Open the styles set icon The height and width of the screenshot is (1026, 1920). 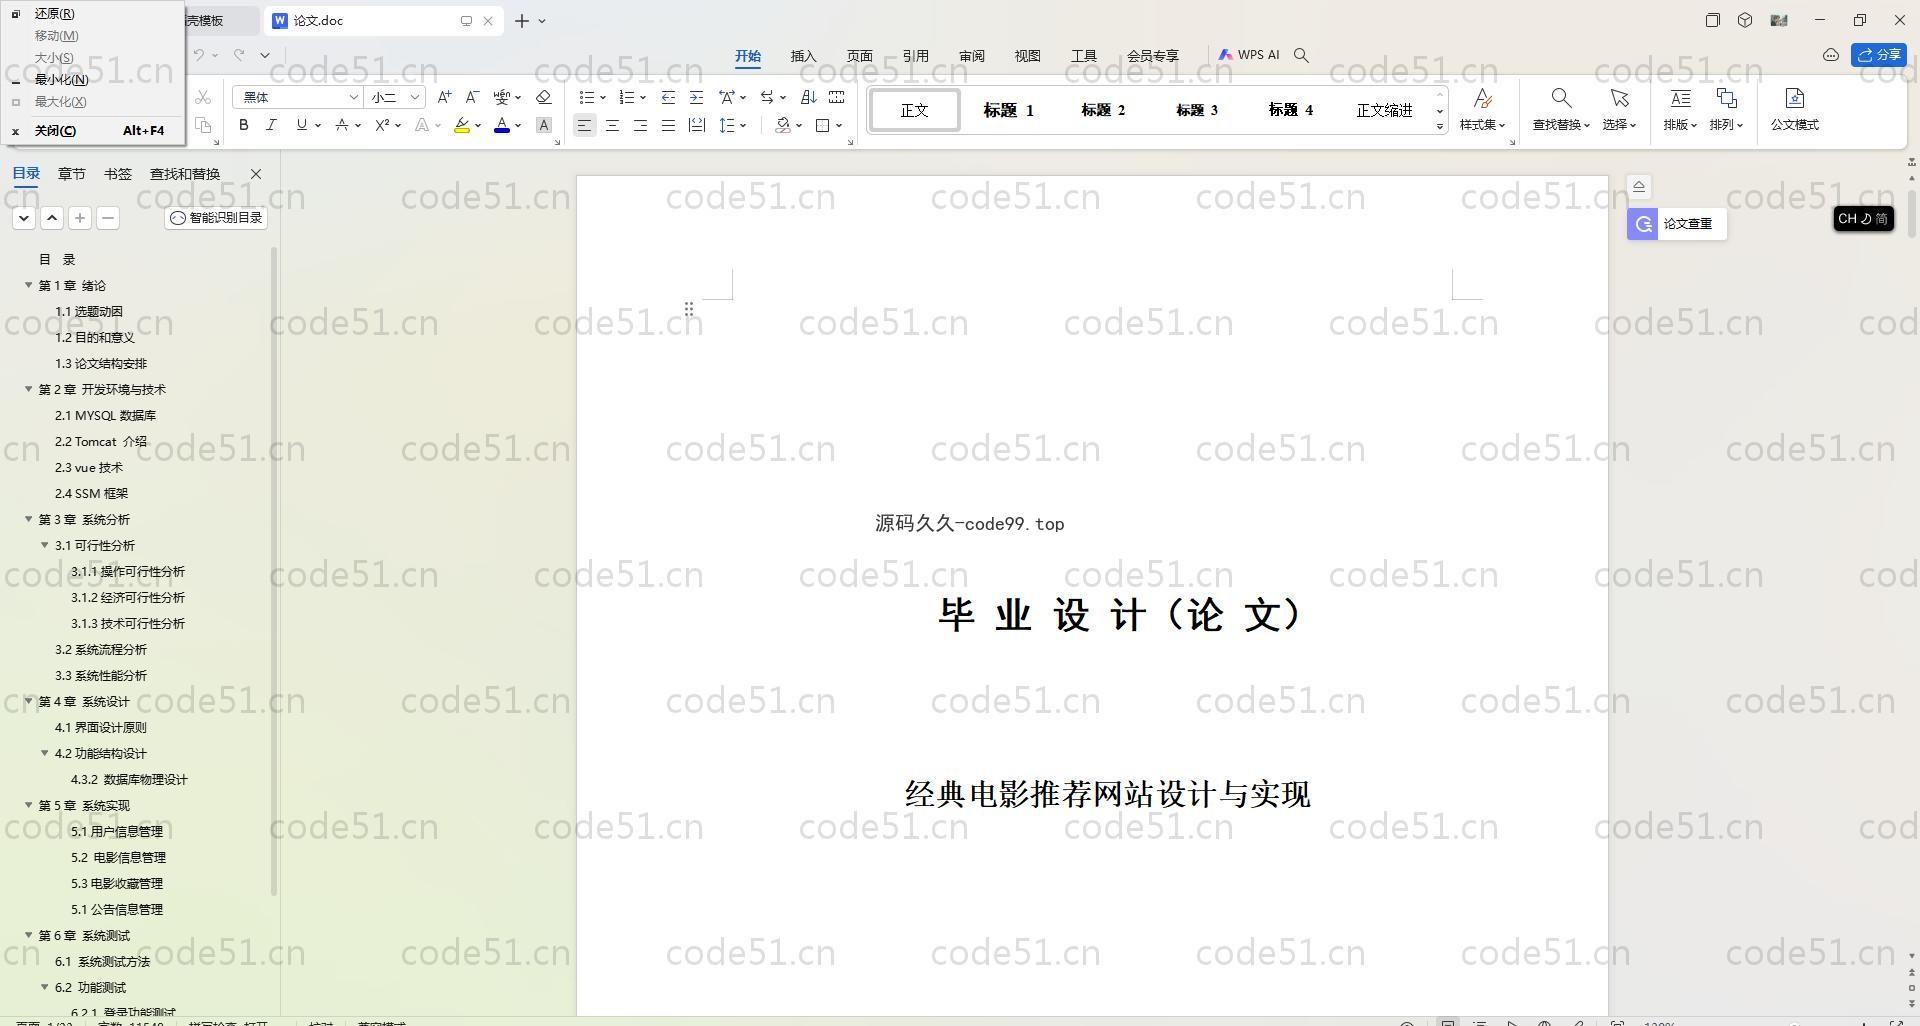click(x=1482, y=98)
